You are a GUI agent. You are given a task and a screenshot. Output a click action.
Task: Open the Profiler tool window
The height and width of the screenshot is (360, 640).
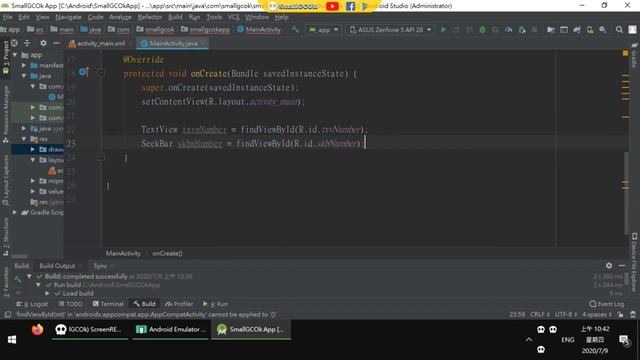179,304
